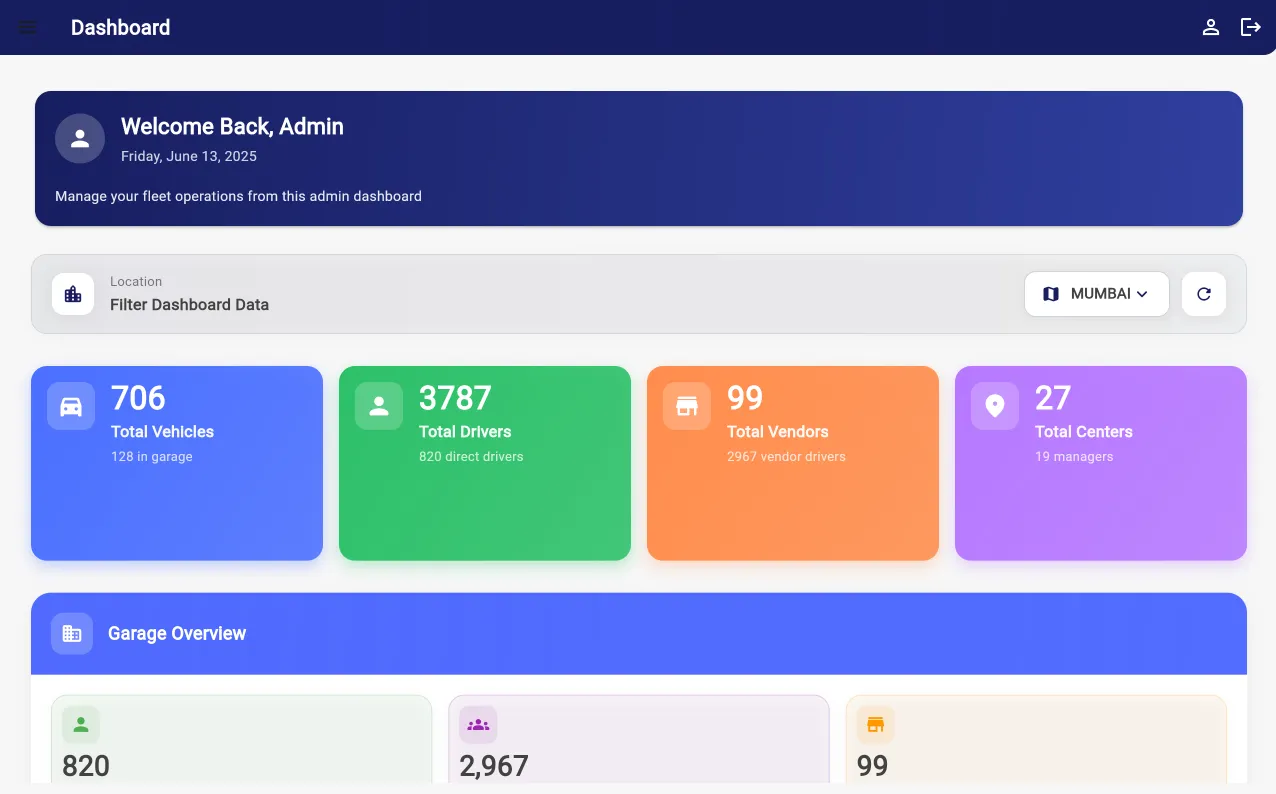Open the hamburger navigation menu
Image resolution: width=1276 pixels, height=794 pixels.
(28, 27)
